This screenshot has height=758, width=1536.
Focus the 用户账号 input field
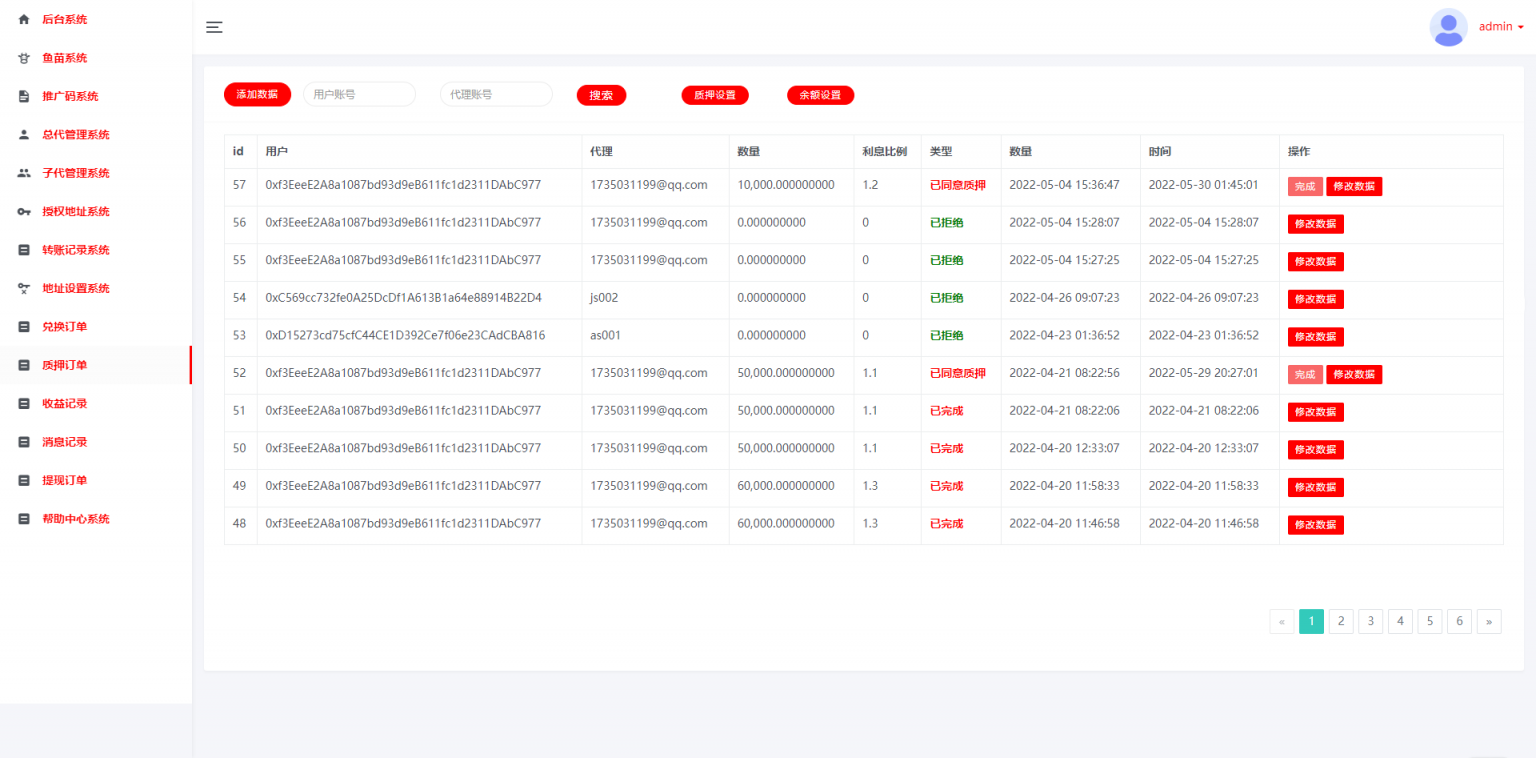click(359, 94)
